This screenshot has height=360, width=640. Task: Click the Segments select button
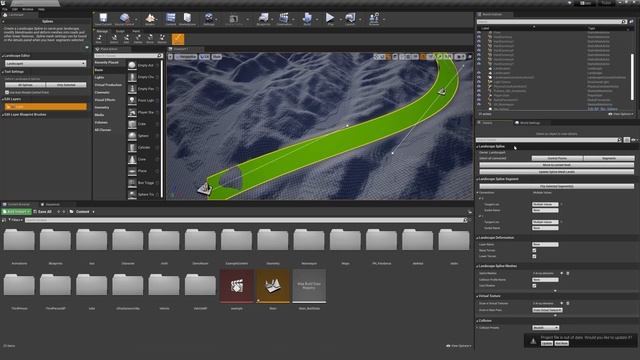click(609, 158)
